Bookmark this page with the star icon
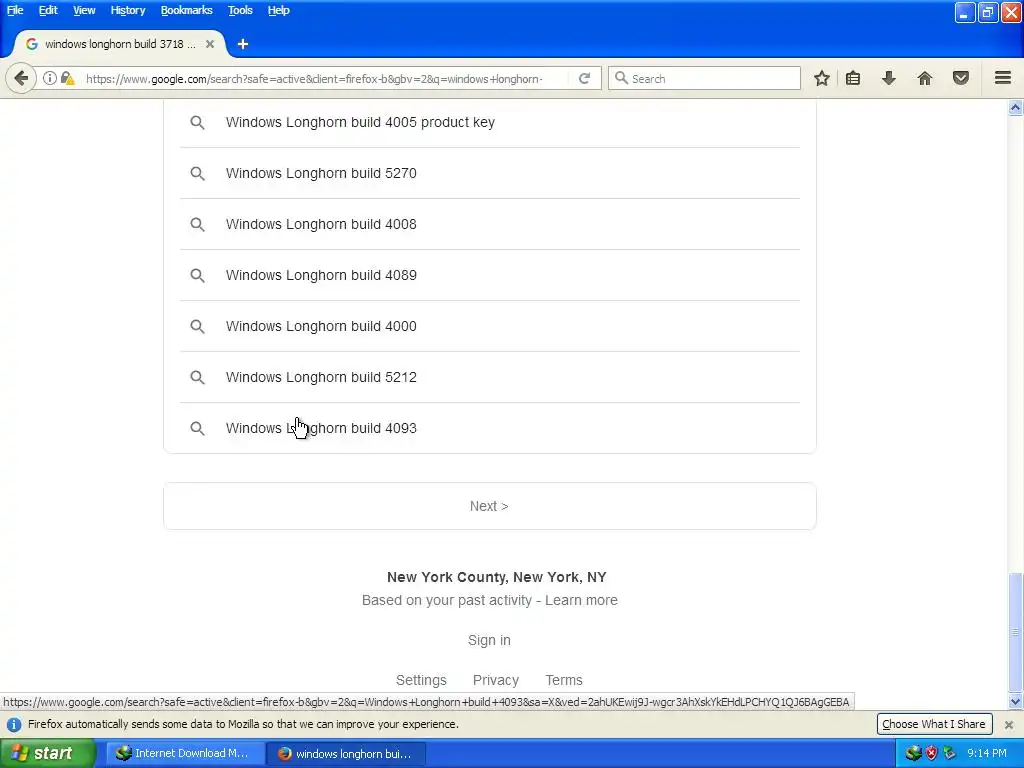 click(822, 78)
